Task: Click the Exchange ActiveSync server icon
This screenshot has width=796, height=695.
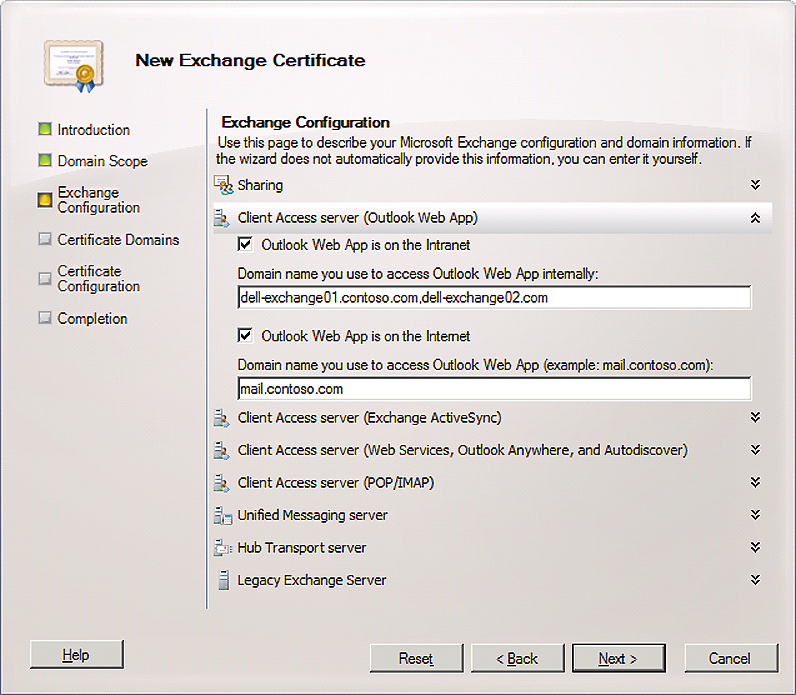Action: (x=222, y=418)
